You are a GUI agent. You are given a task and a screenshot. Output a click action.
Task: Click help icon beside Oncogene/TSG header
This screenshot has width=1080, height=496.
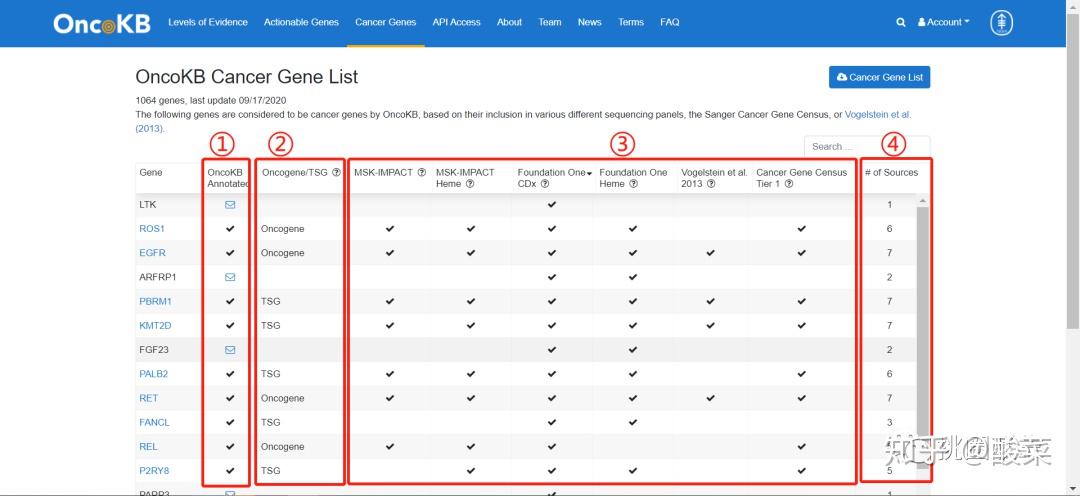pos(336,172)
